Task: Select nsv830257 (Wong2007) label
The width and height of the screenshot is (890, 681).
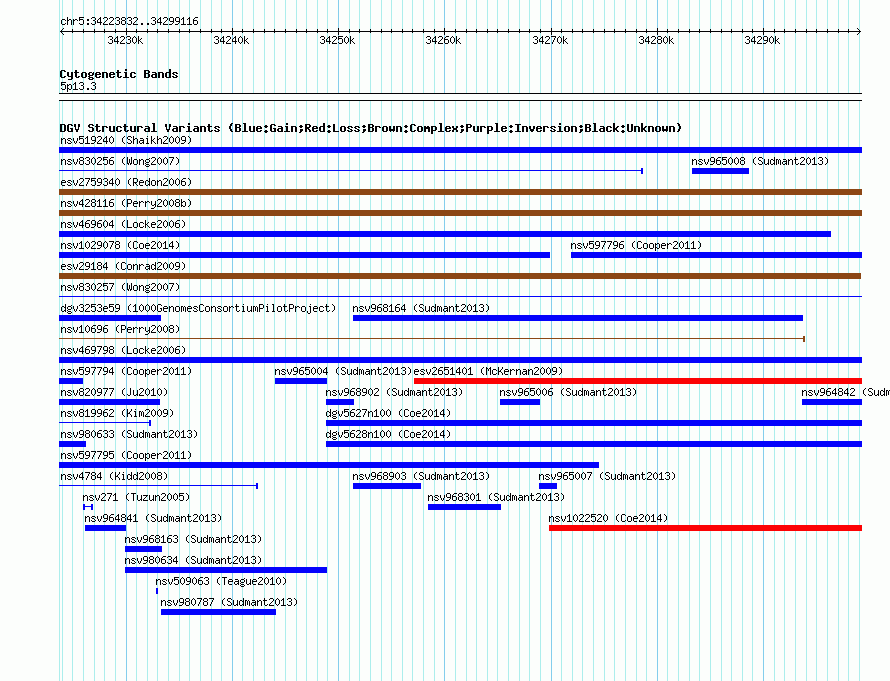Action: (120, 287)
